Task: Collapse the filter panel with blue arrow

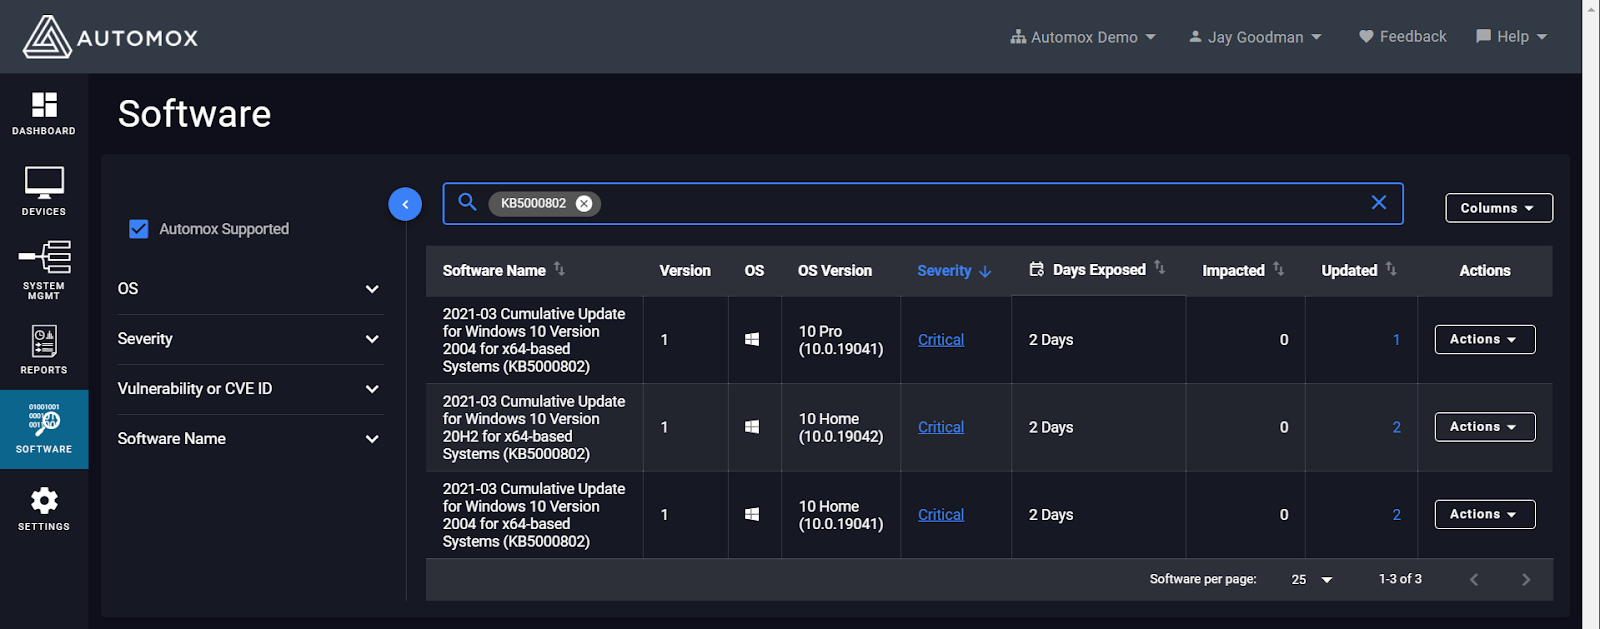Action: click(405, 204)
